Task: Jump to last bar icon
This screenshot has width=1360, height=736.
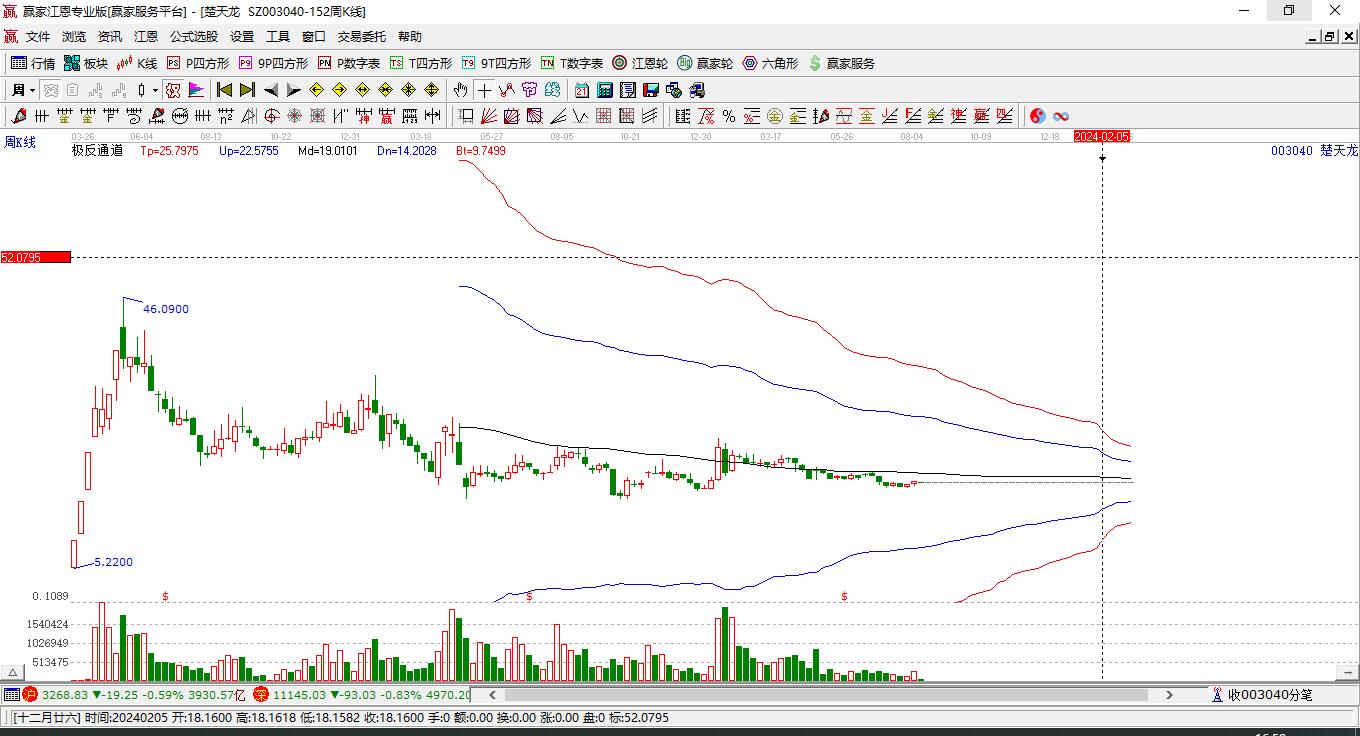Action: (247, 90)
